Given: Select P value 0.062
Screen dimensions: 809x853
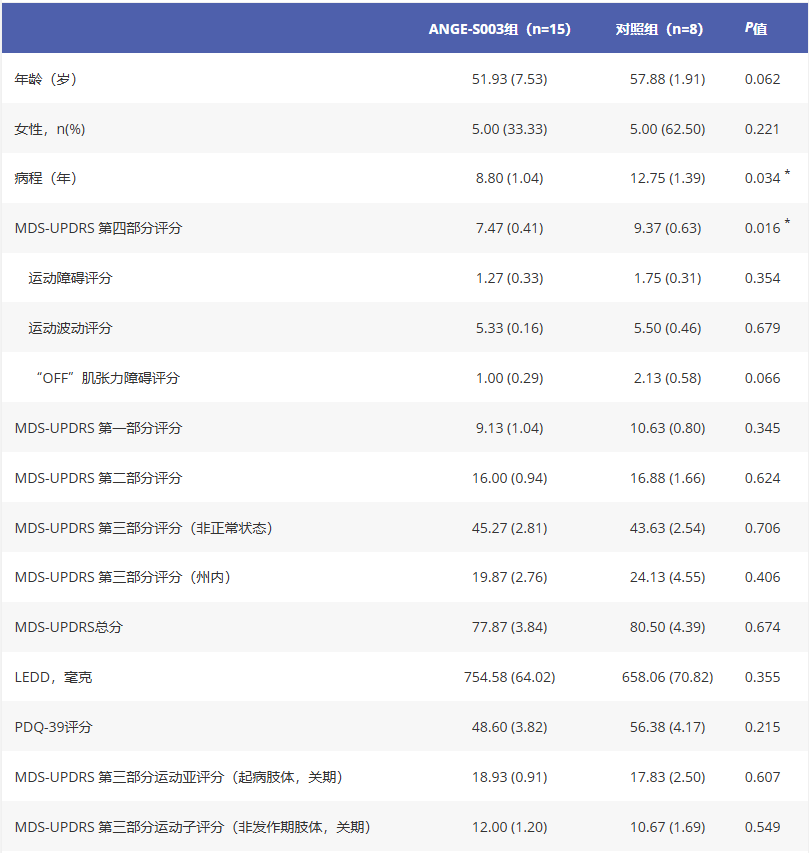Looking at the screenshot, I should [x=762, y=79].
